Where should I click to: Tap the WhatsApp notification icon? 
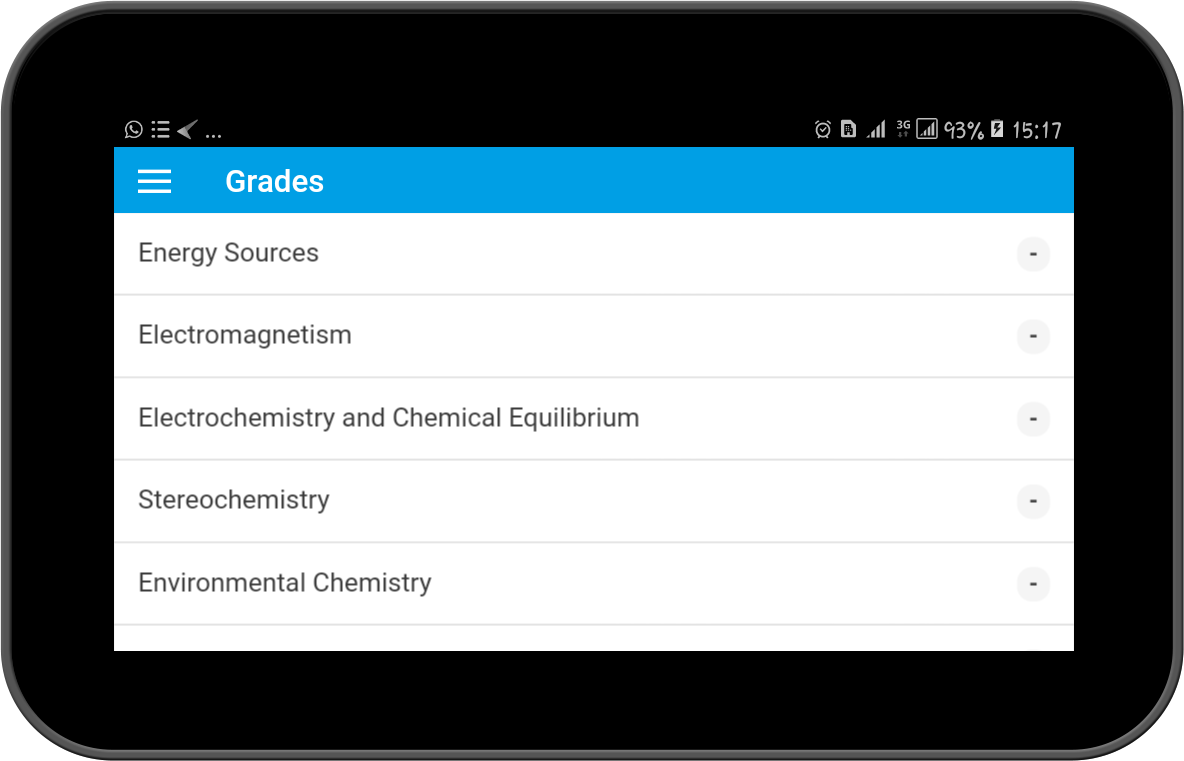[134, 130]
